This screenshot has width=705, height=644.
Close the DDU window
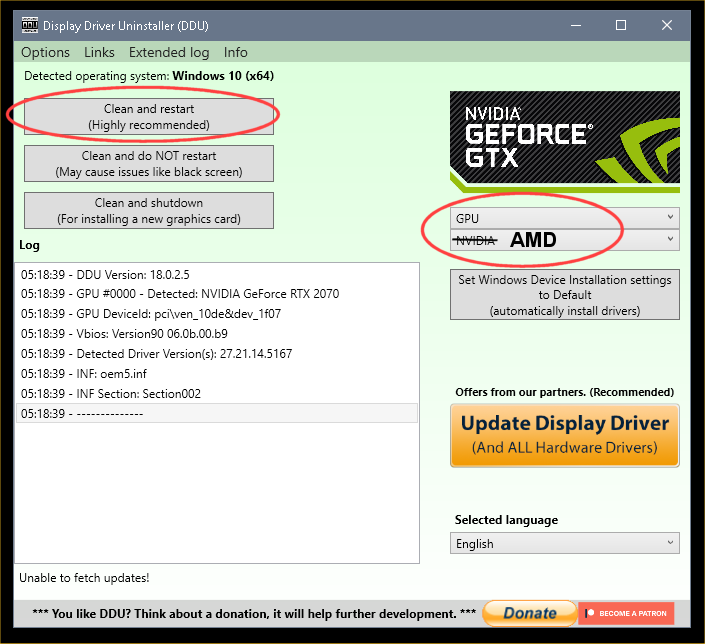[x=667, y=26]
